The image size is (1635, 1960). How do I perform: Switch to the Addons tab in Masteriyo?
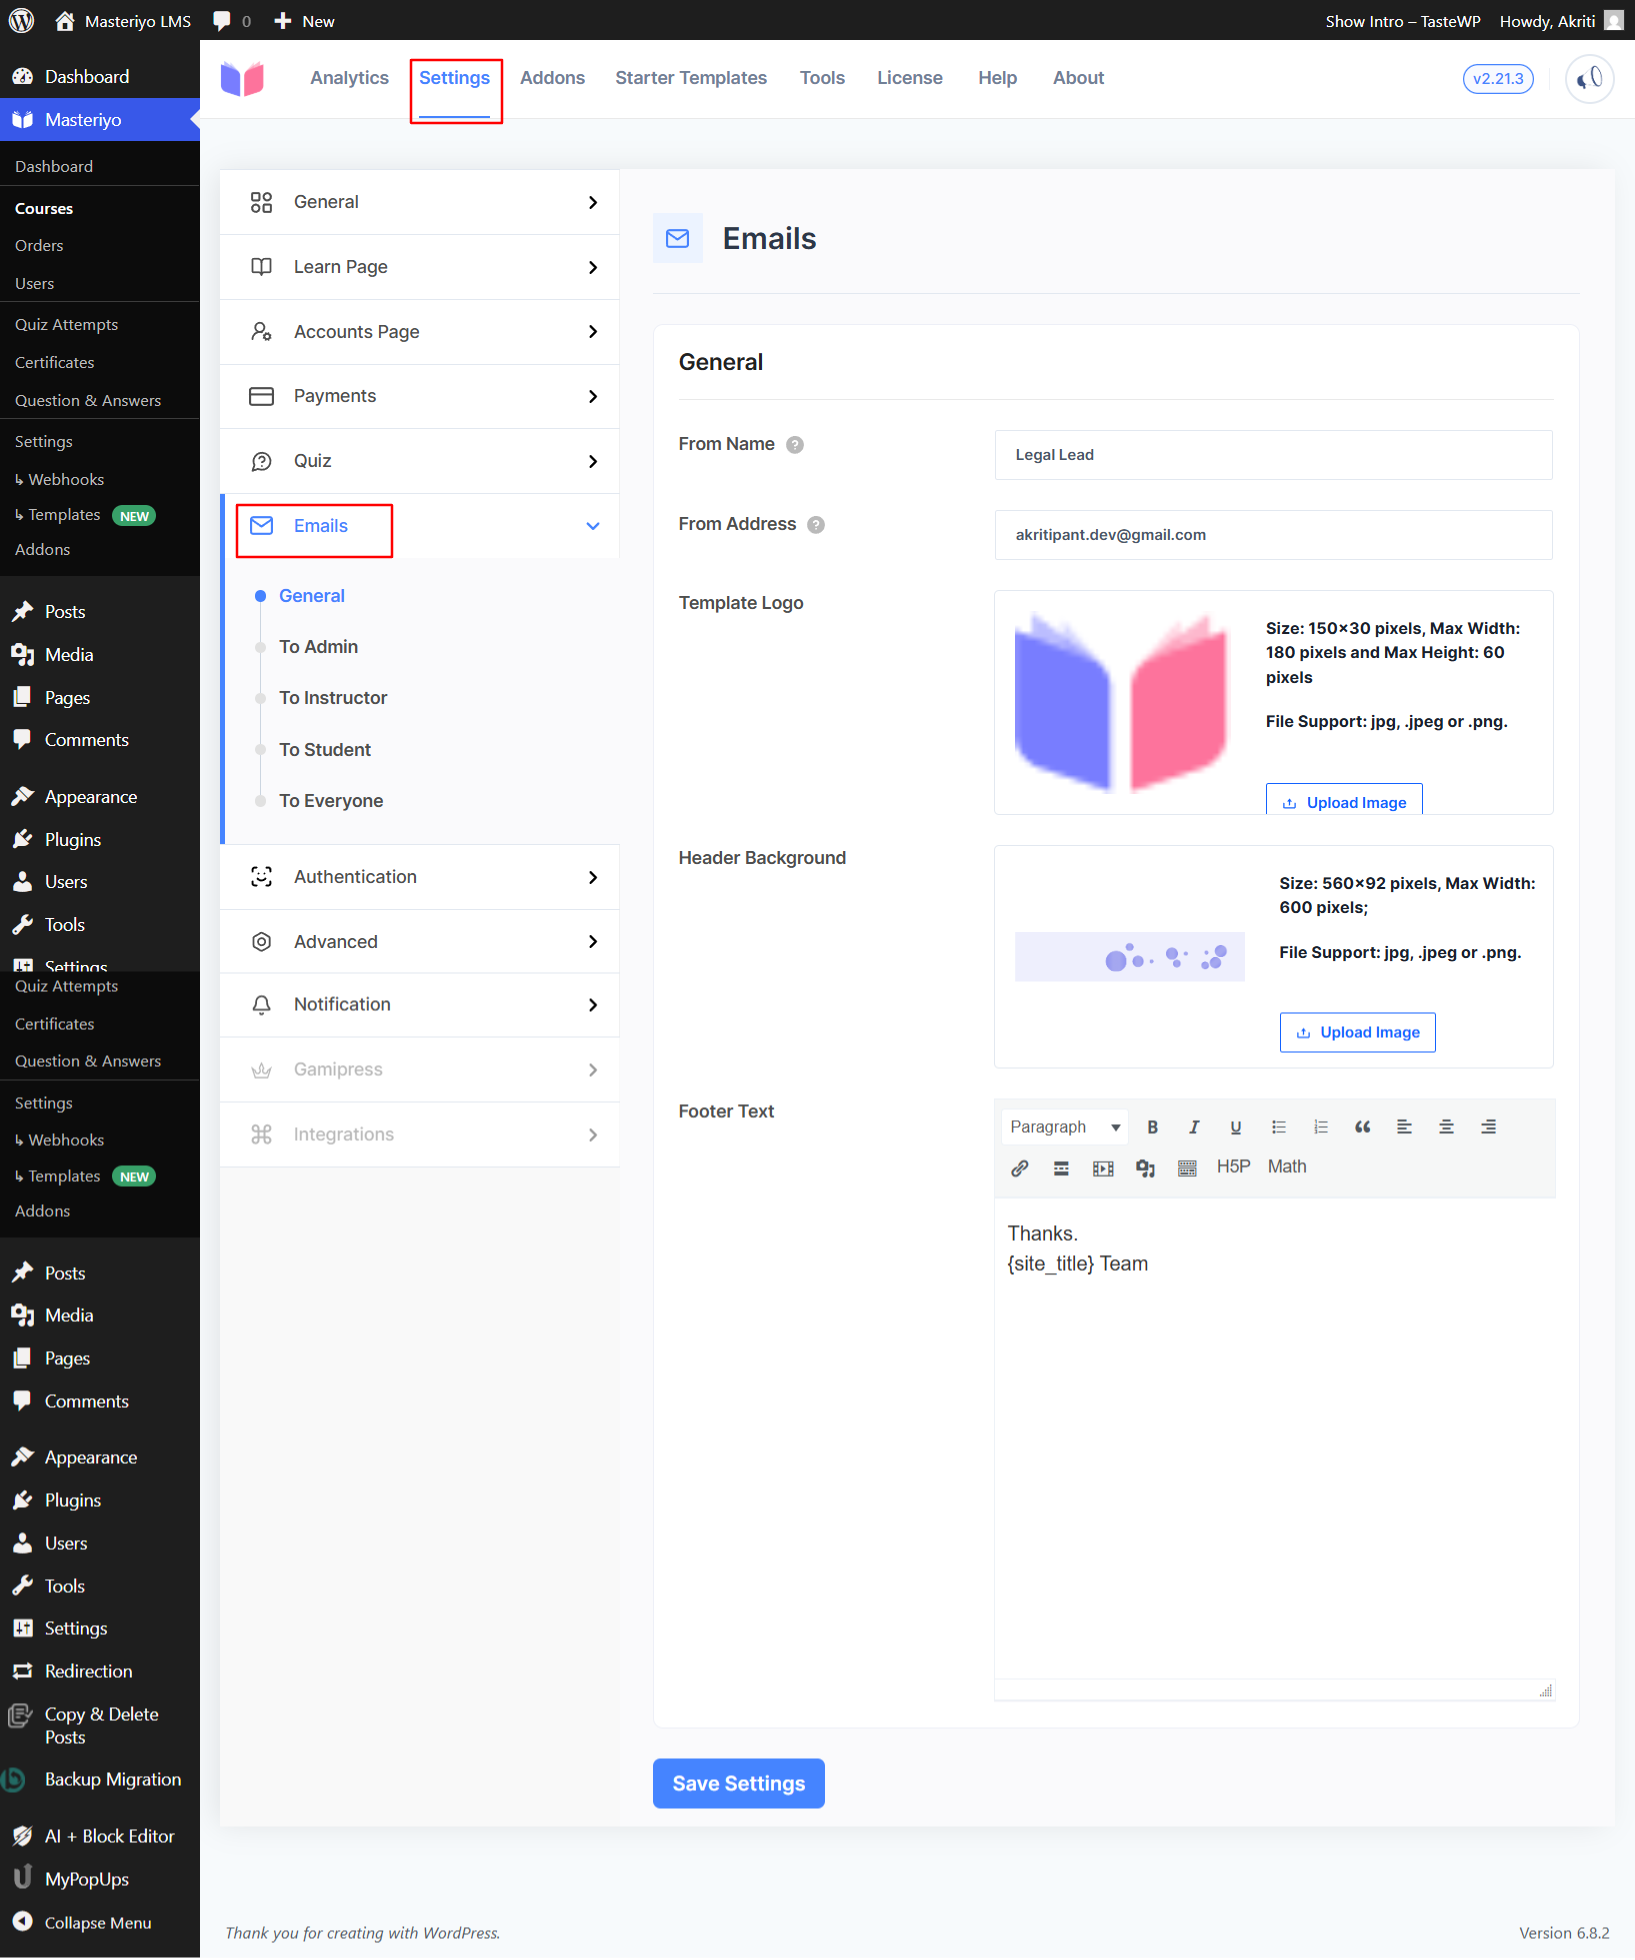(x=552, y=77)
